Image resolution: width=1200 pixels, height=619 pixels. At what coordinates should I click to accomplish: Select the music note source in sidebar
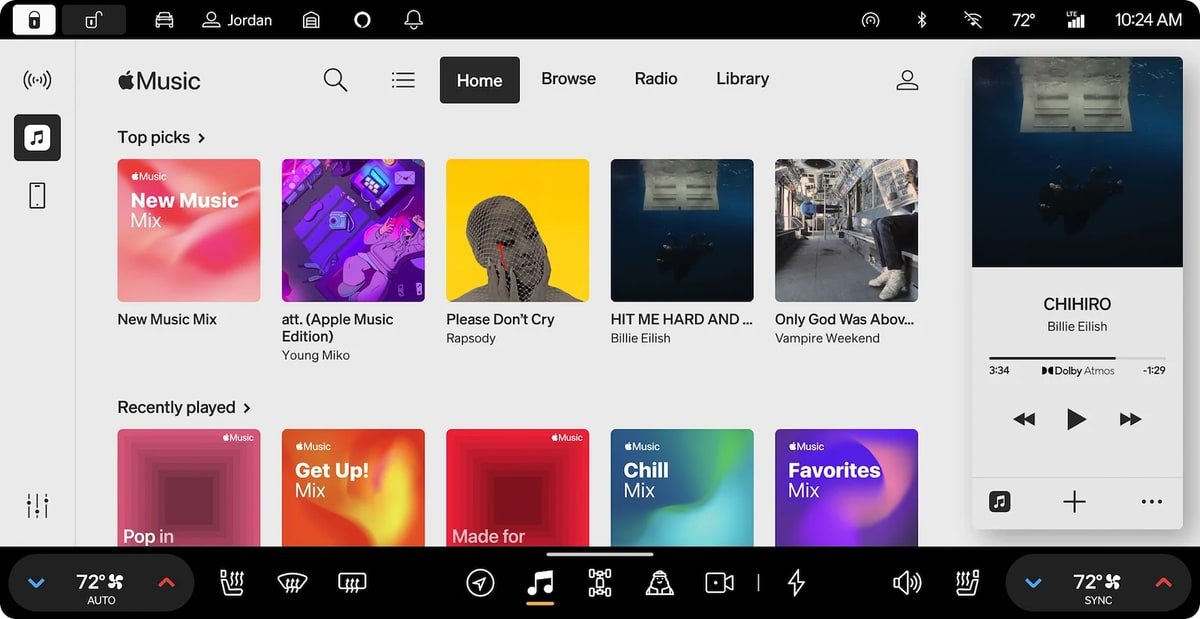click(x=37, y=138)
